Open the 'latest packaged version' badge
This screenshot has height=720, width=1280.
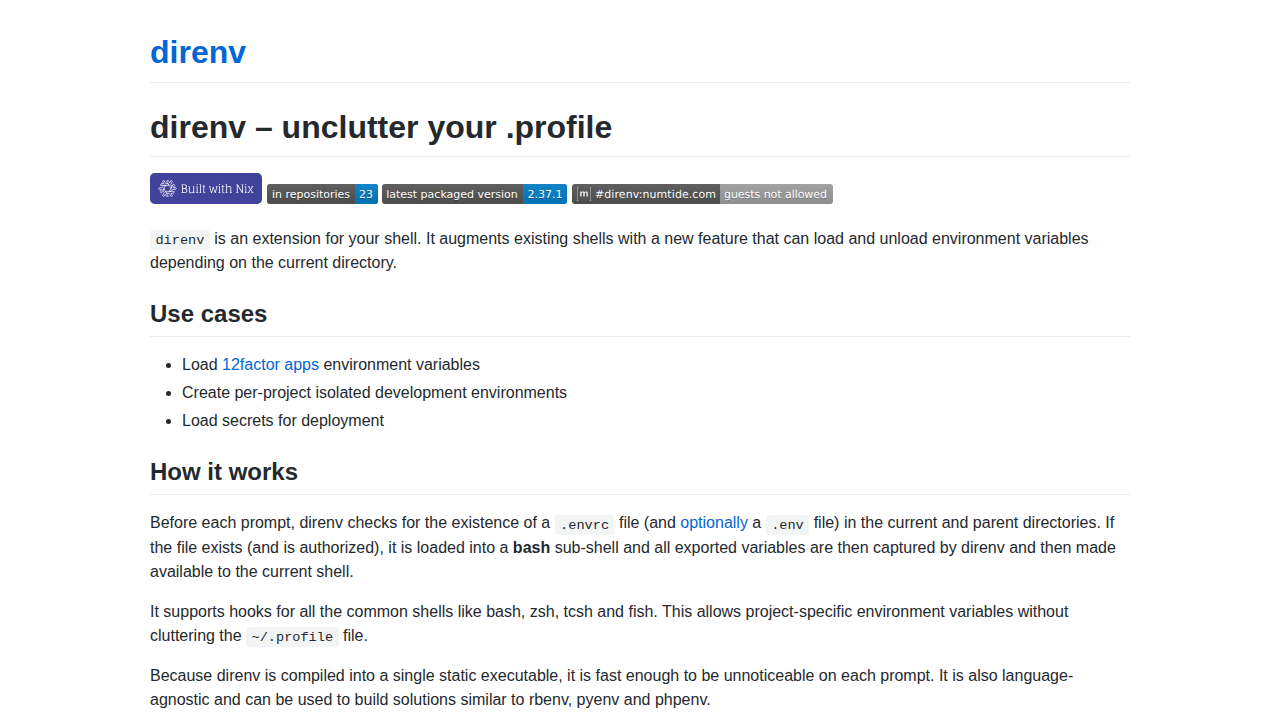tap(452, 194)
